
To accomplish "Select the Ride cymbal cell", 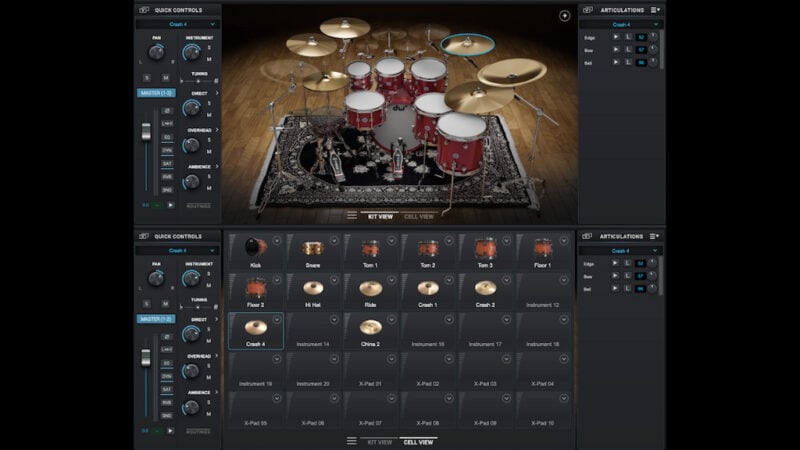I will pyautogui.click(x=370, y=291).
